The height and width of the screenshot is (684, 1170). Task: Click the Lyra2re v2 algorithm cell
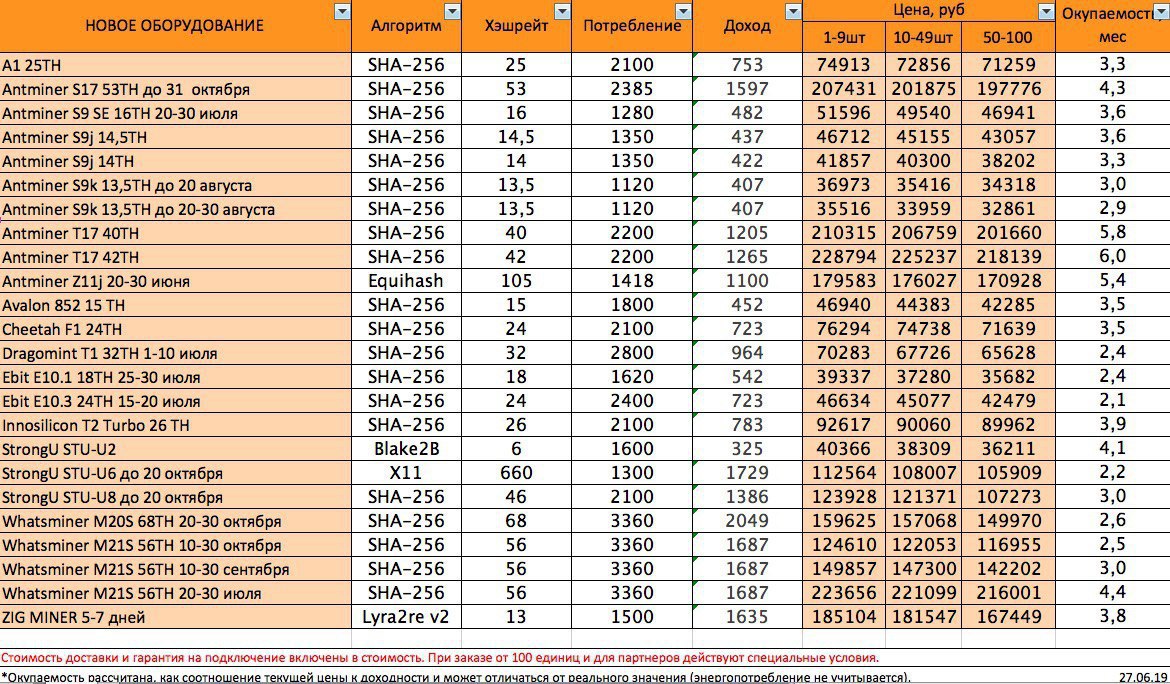(x=406, y=617)
